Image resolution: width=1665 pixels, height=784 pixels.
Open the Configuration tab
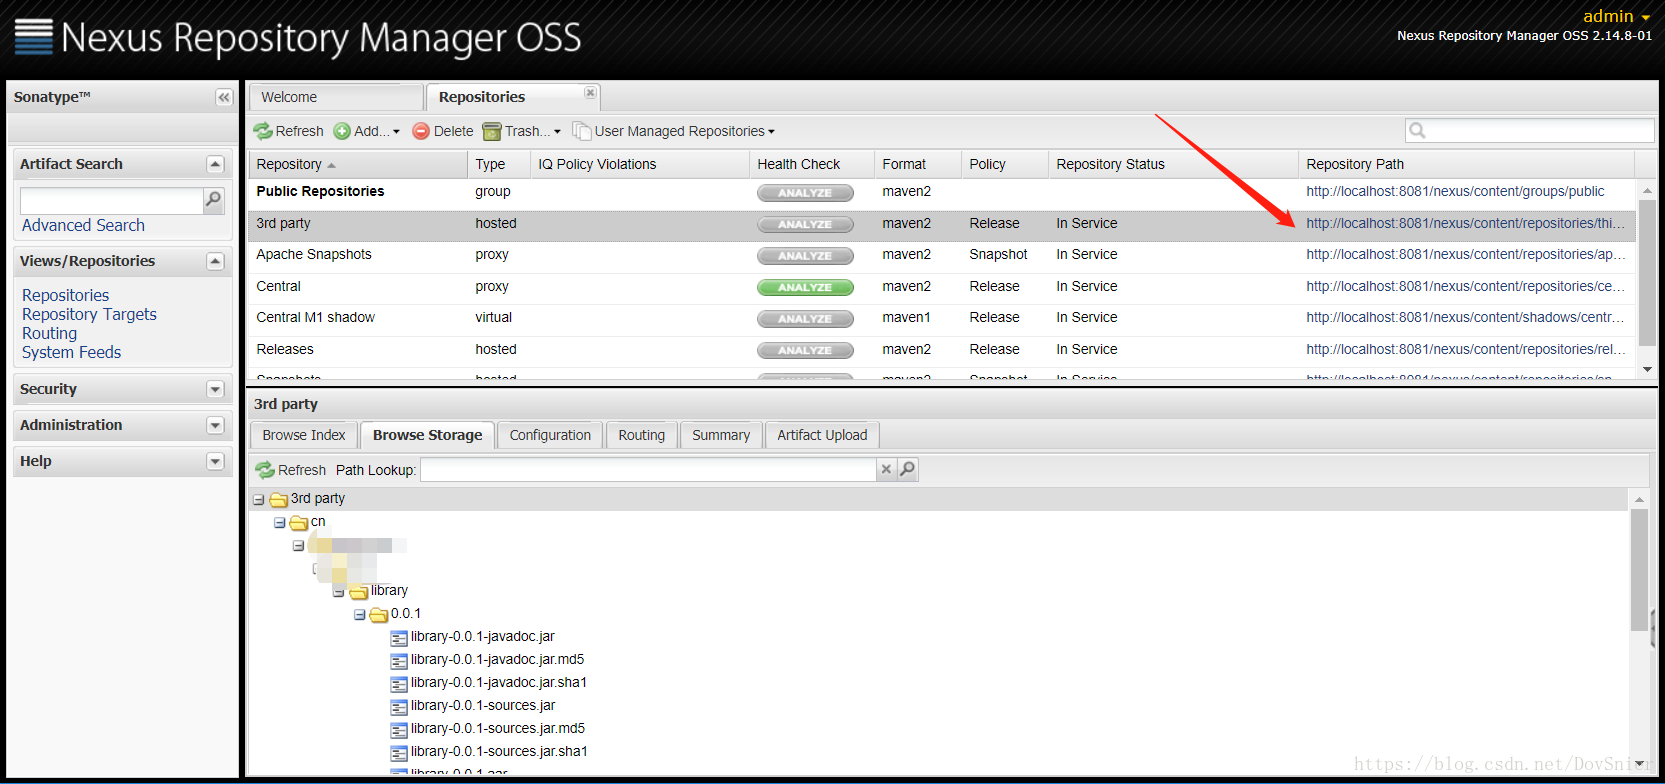click(x=550, y=435)
